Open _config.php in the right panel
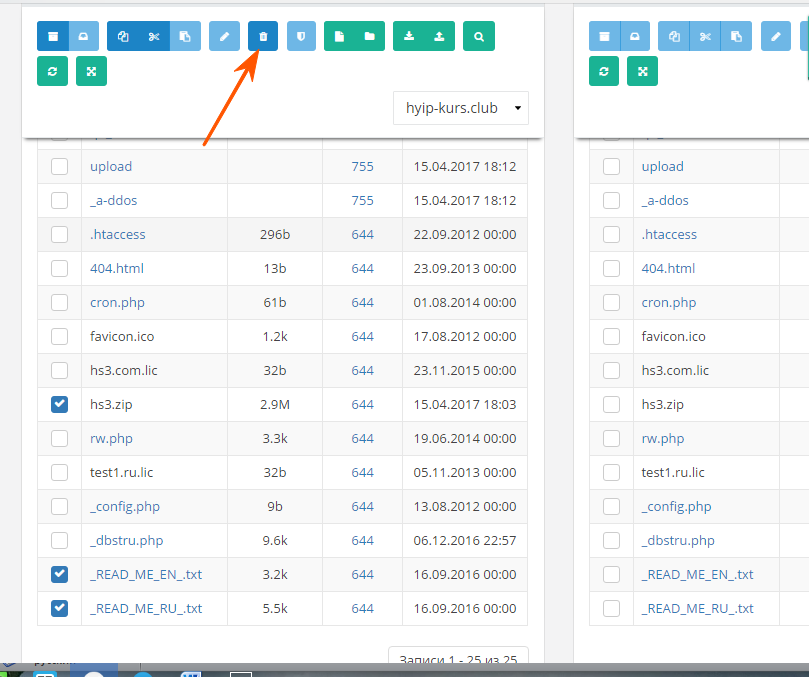Screen dimensions: 809x677 pos(677,507)
